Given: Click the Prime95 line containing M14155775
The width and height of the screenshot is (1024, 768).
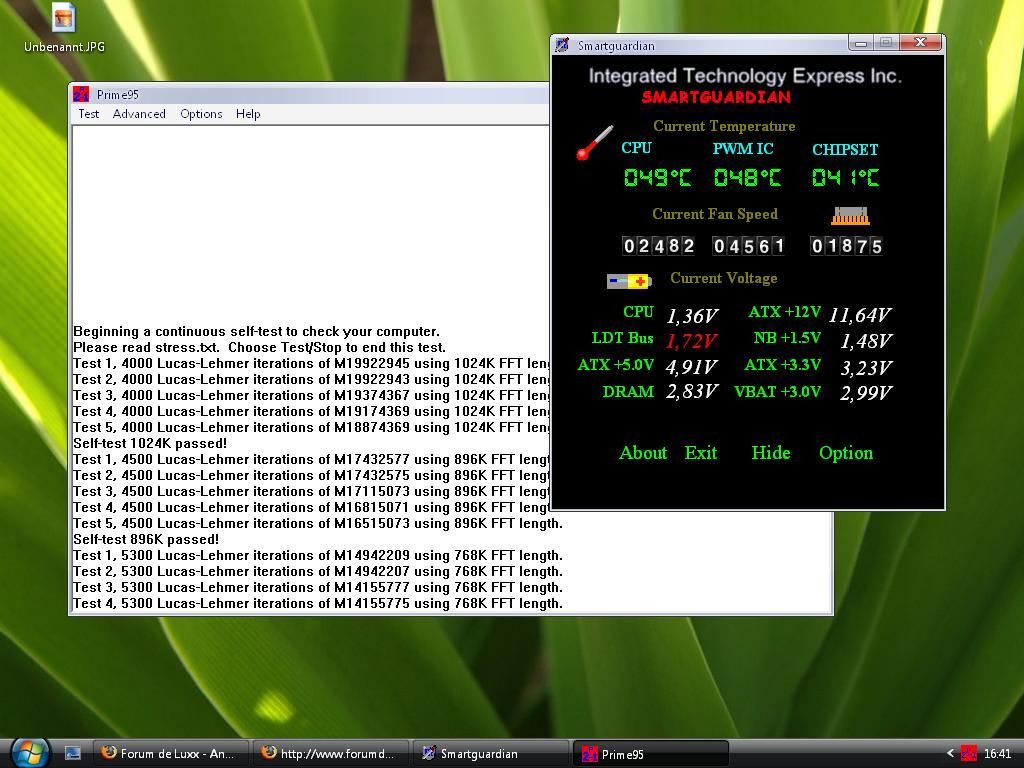Looking at the screenshot, I should click(318, 603).
